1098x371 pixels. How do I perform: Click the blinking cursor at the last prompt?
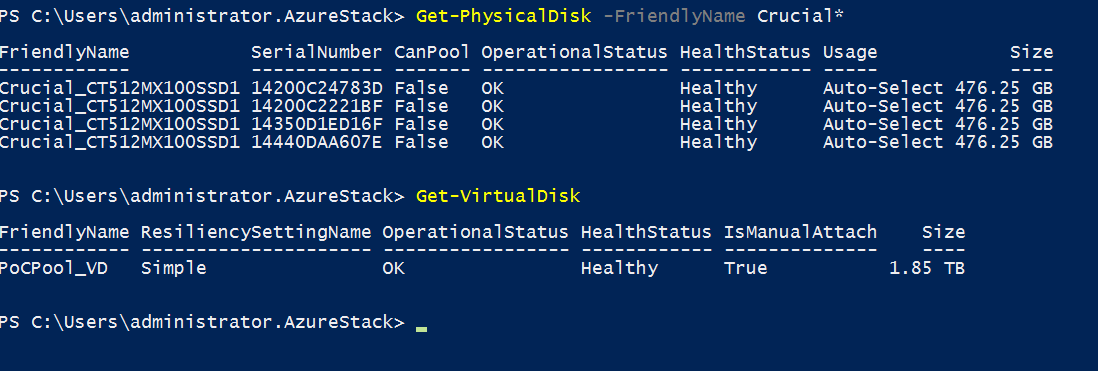click(x=421, y=328)
